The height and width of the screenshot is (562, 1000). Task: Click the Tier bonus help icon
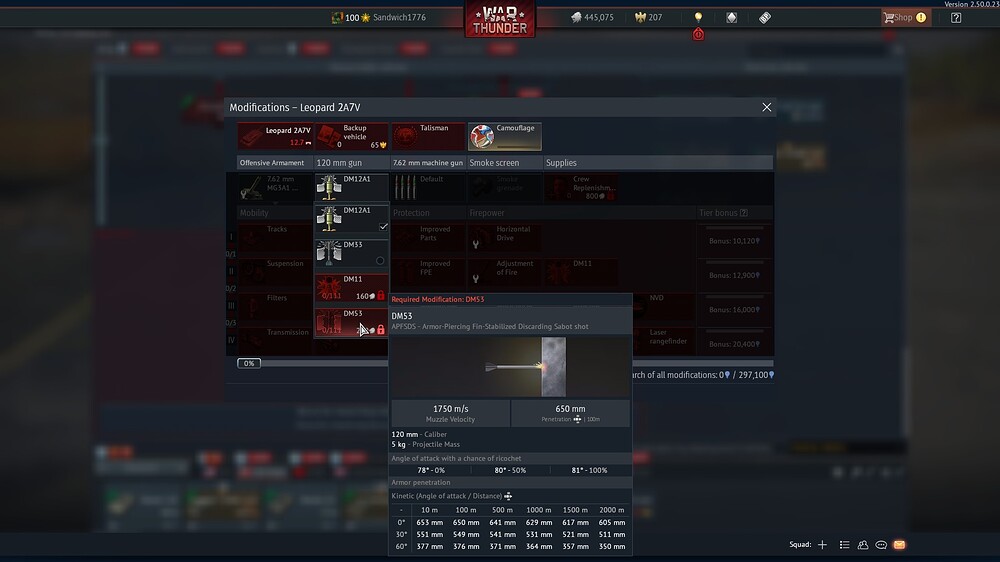(x=744, y=213)
